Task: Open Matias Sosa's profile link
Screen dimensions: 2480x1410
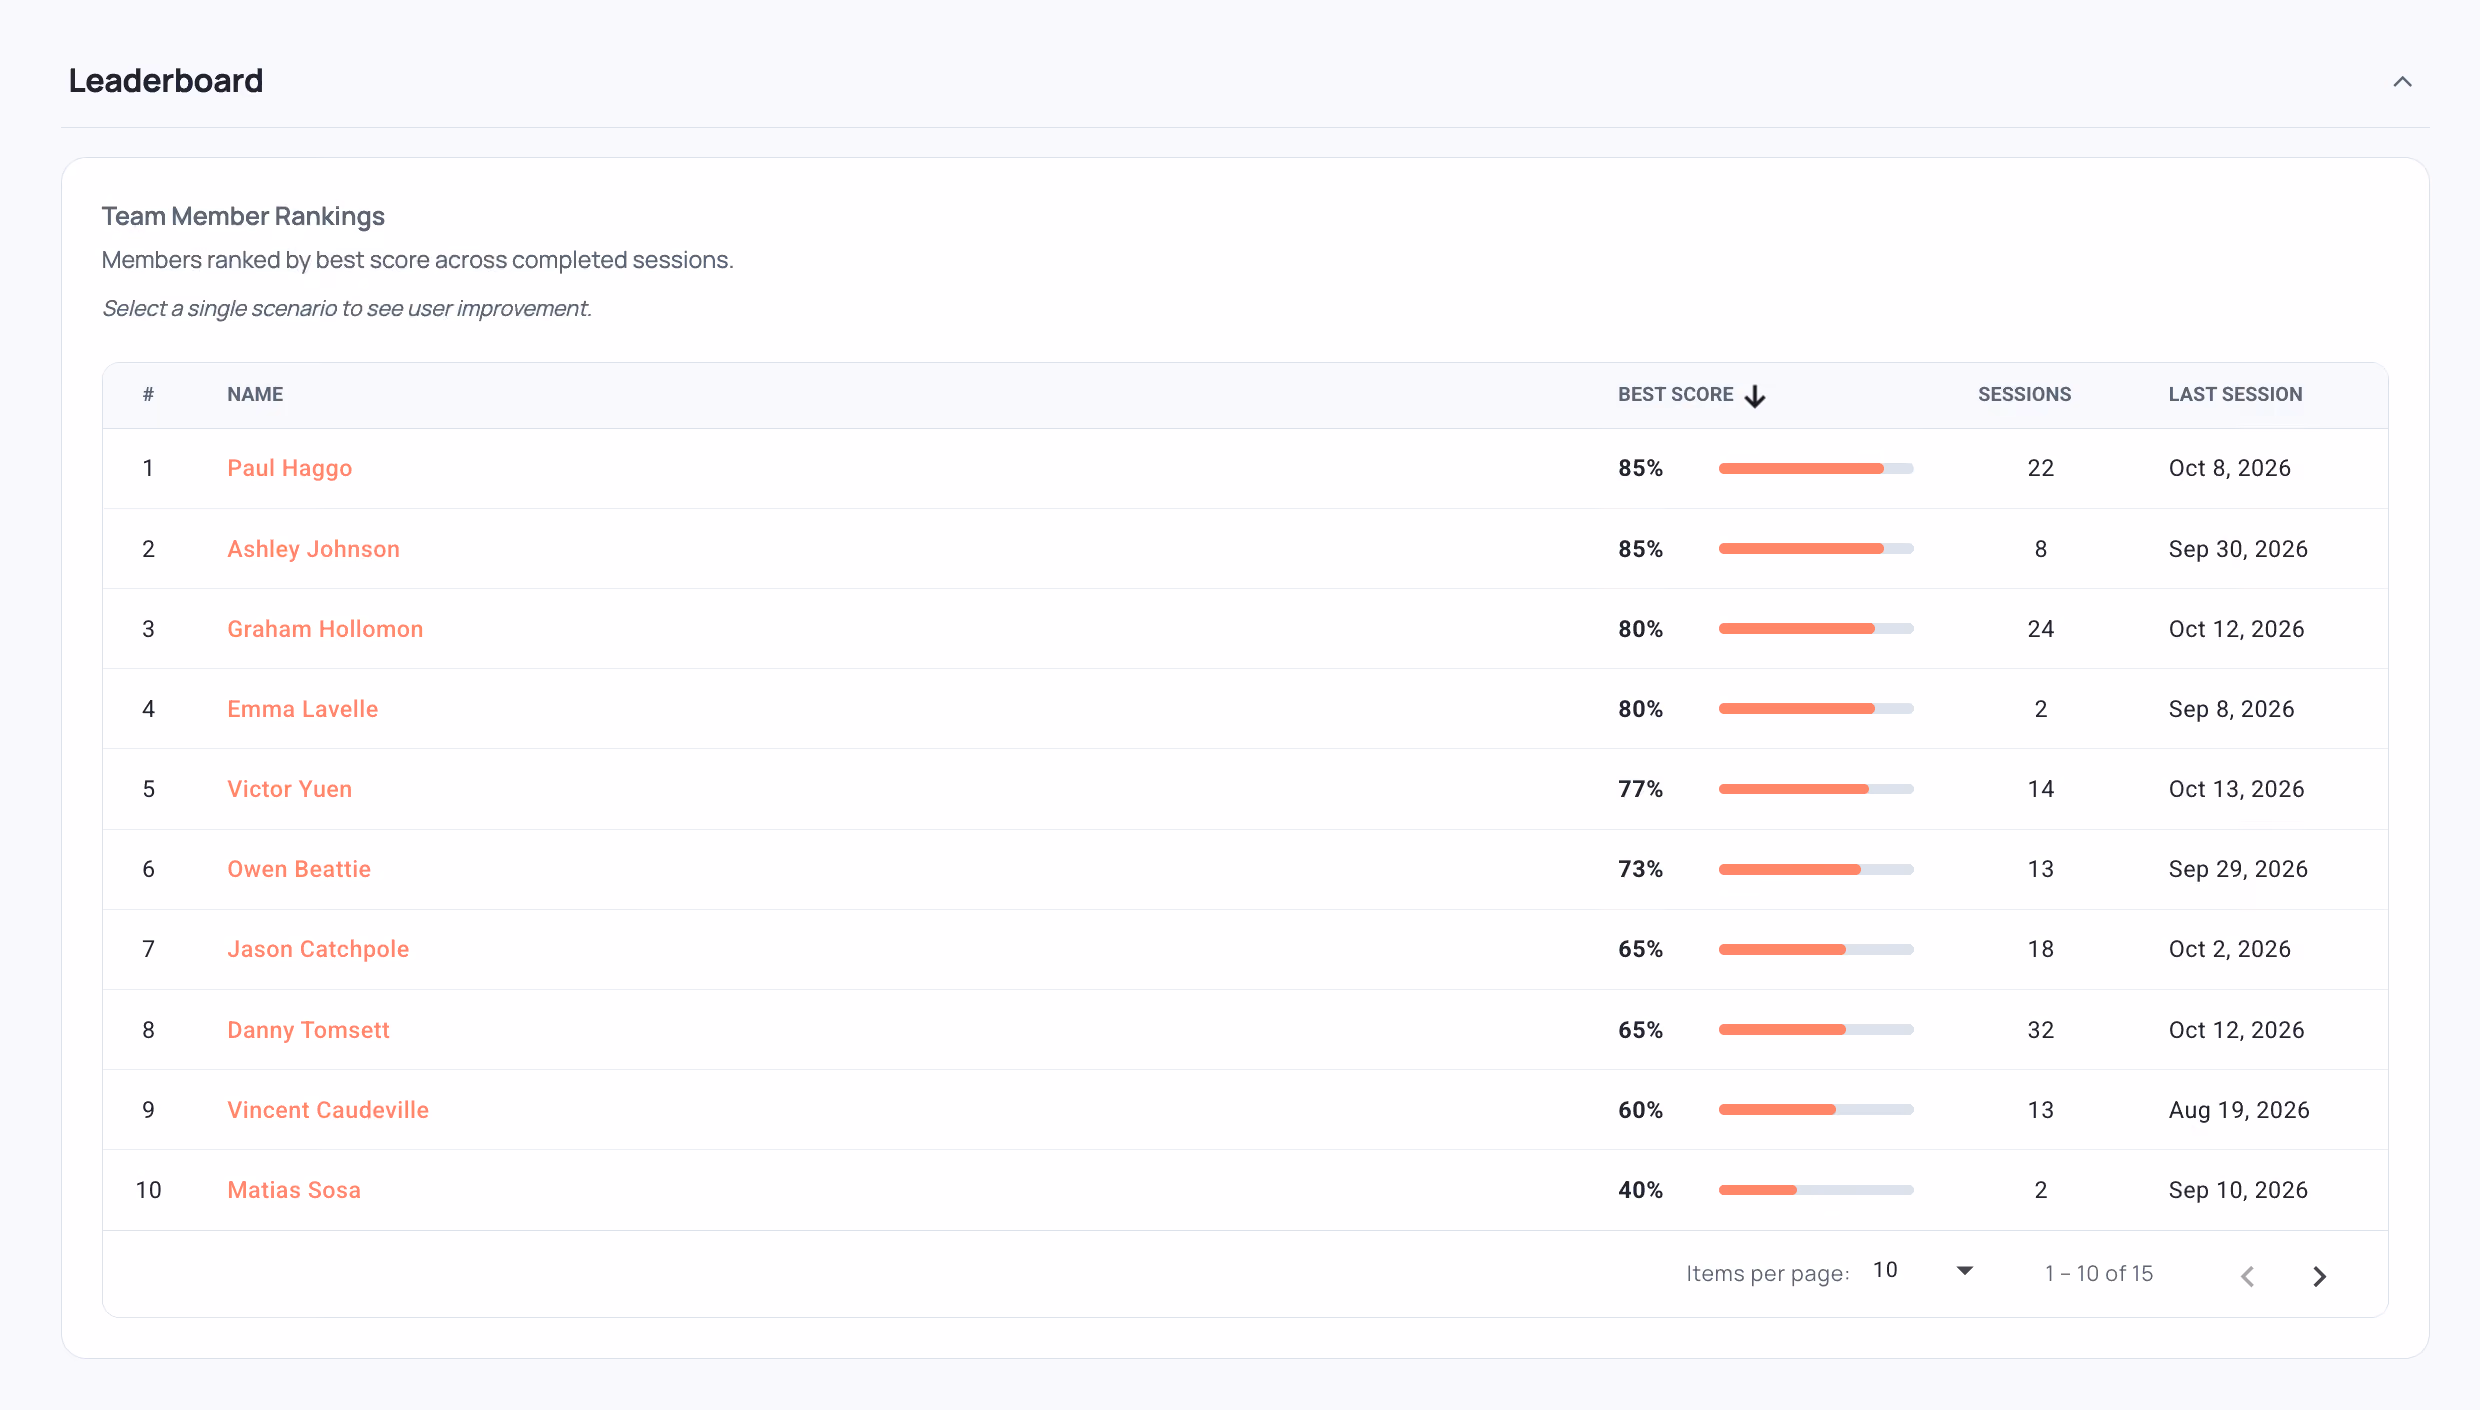Action: point(294,1190)
